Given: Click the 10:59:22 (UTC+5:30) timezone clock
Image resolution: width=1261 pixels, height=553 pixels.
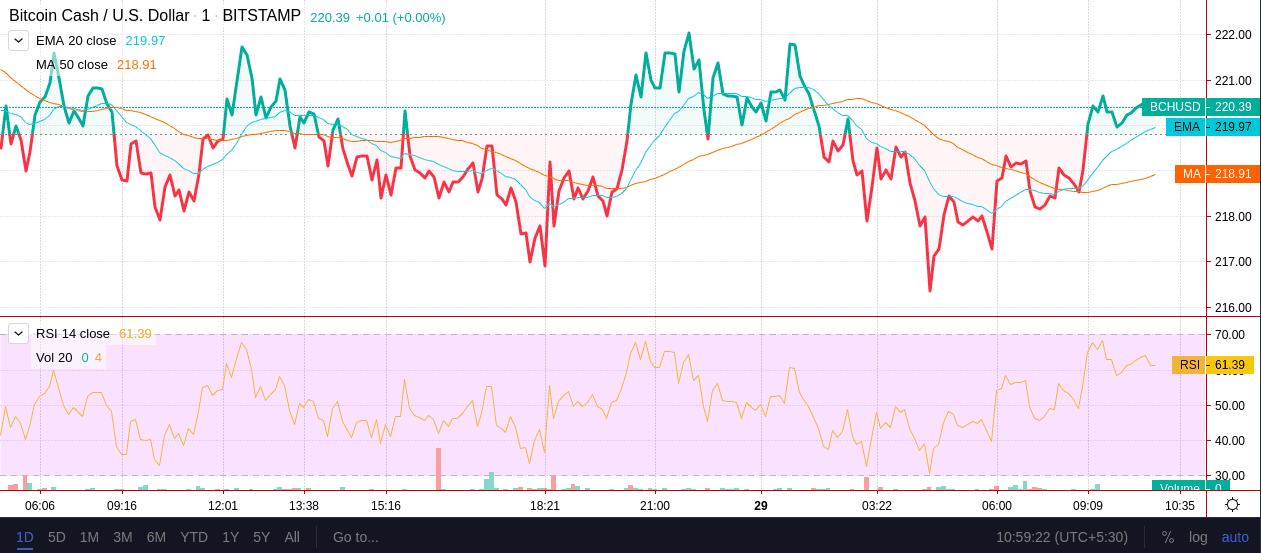Looking at the screenshot, I should coord(1062,537).
